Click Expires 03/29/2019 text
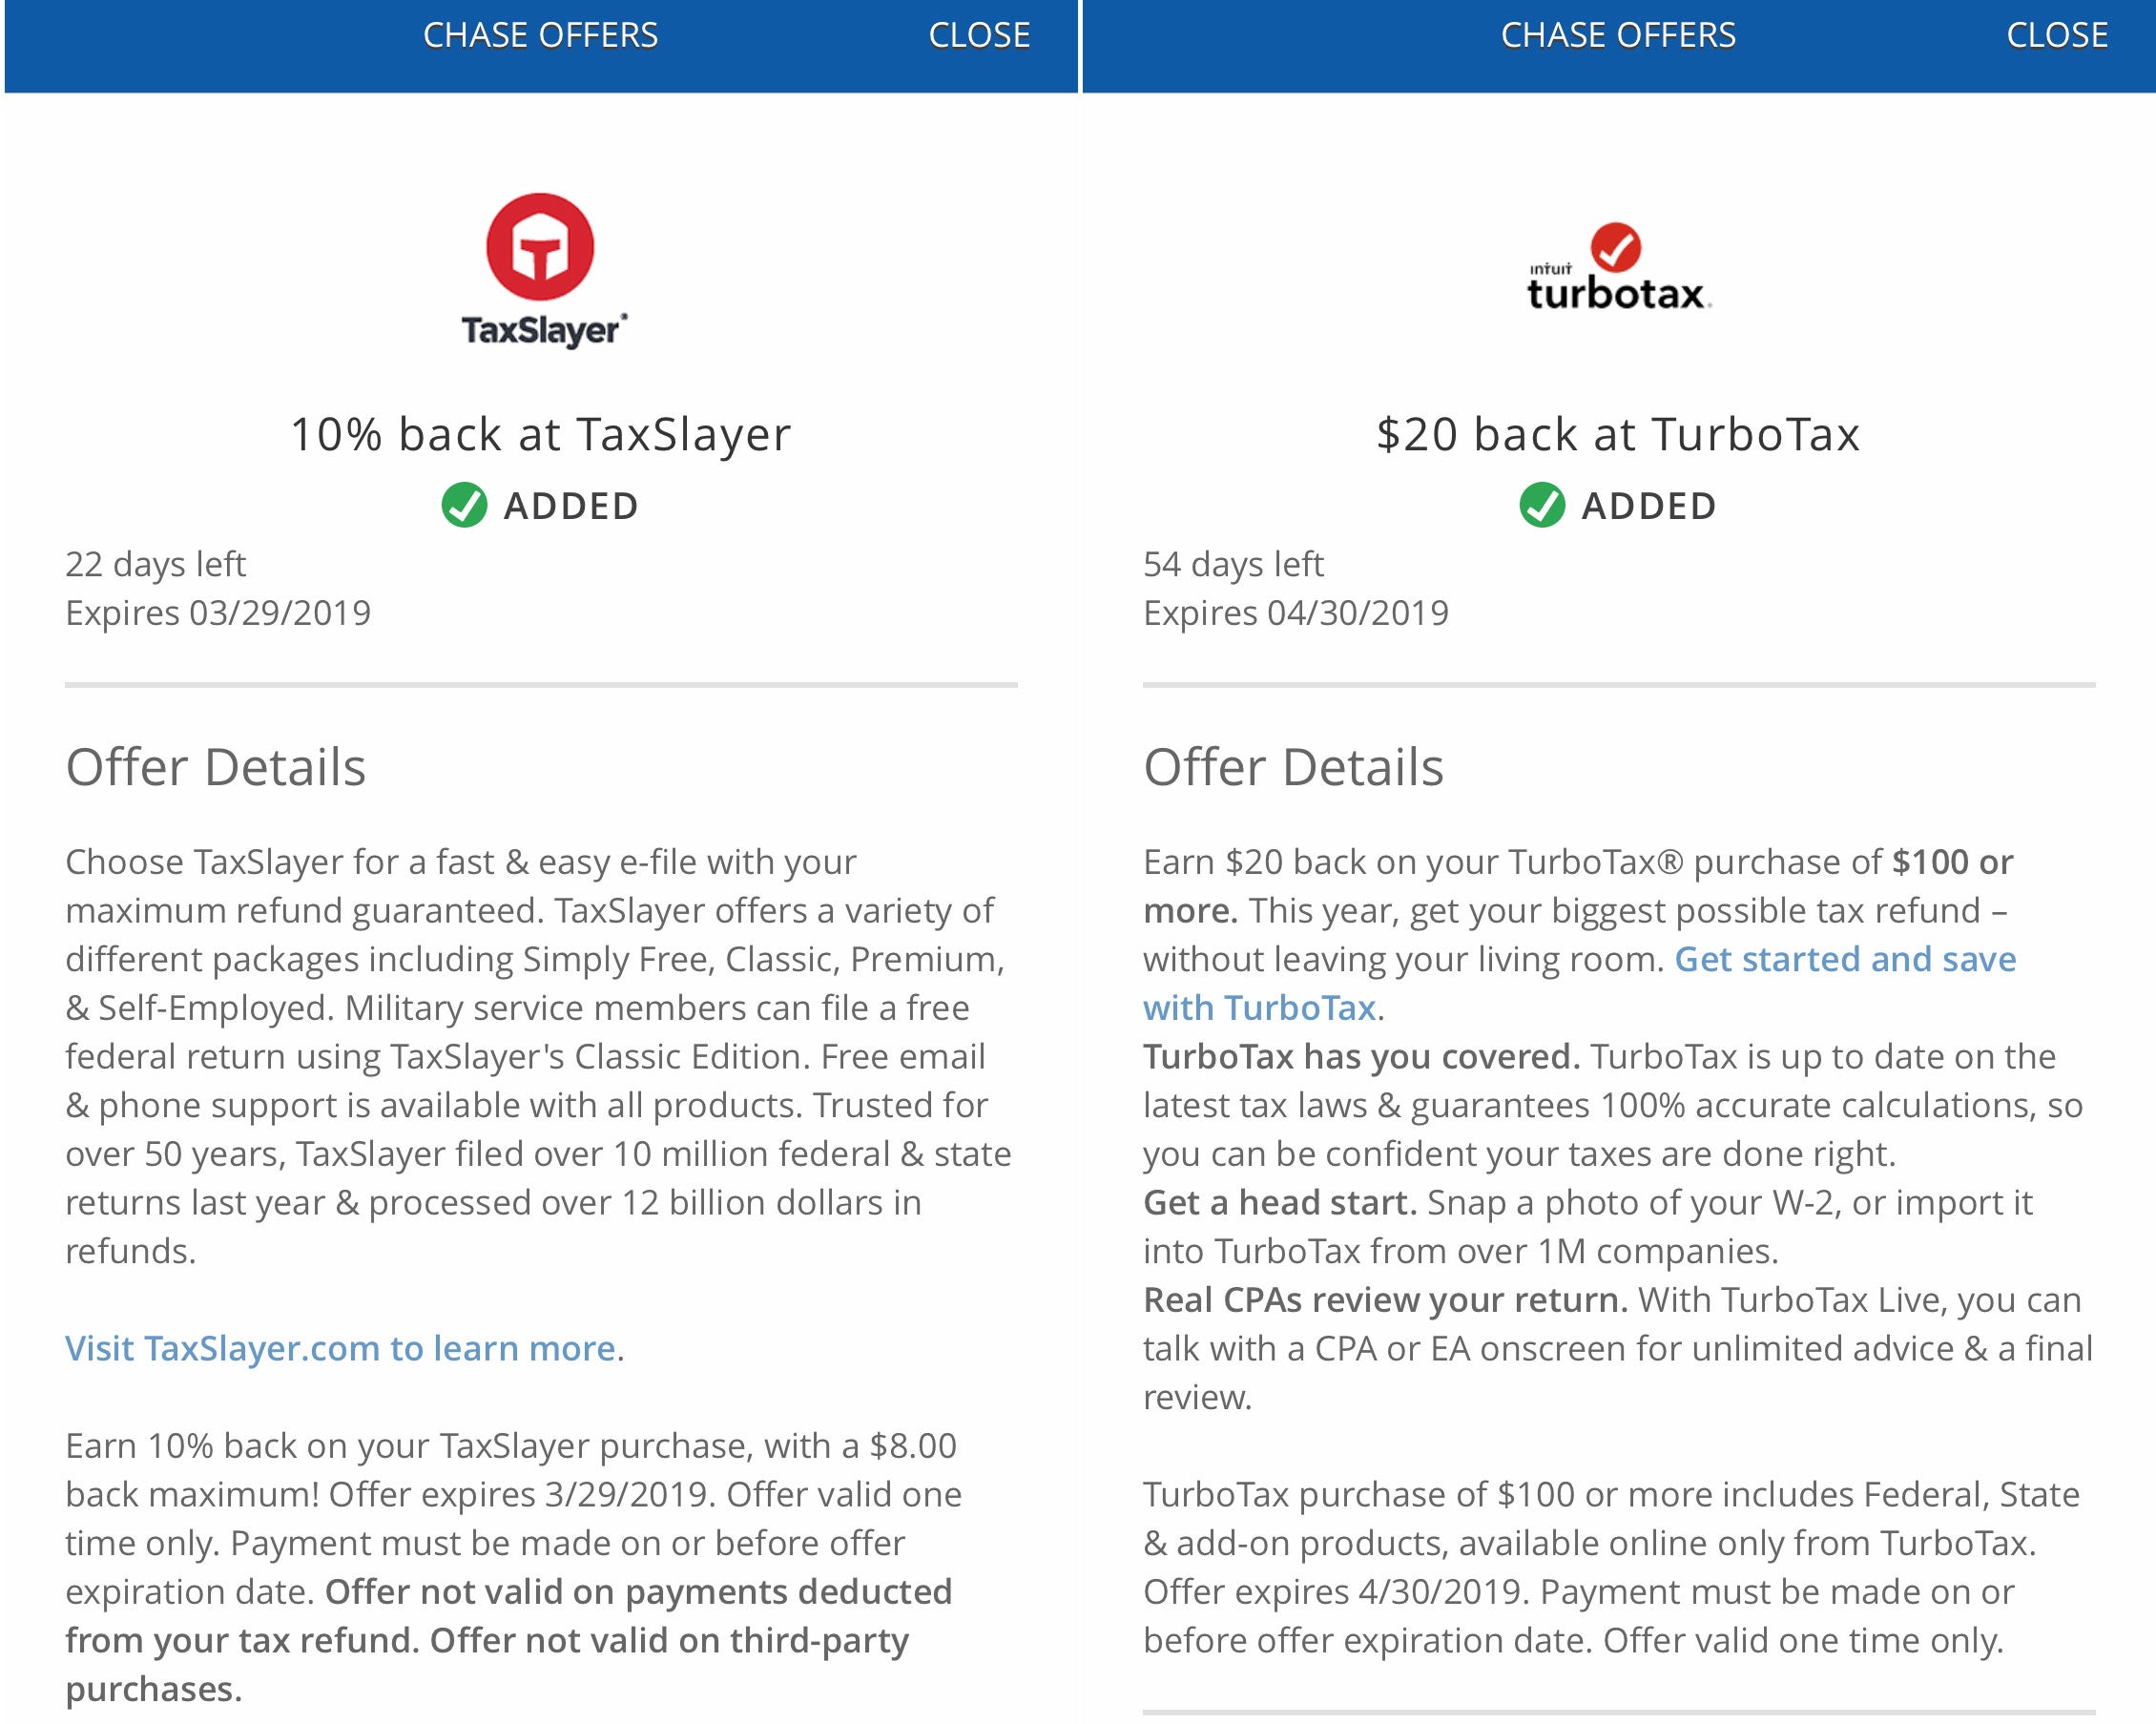 tap(218, 613)
